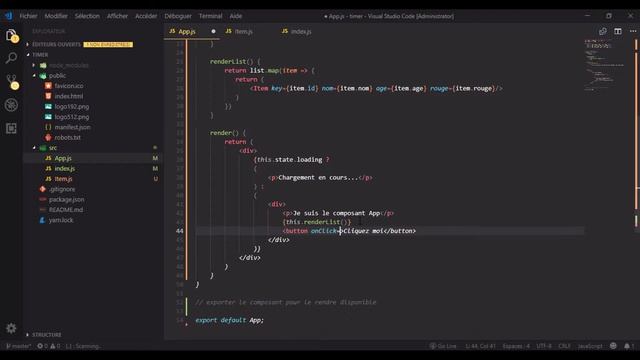Open index.html in the public folder

[x=69, y=96]
